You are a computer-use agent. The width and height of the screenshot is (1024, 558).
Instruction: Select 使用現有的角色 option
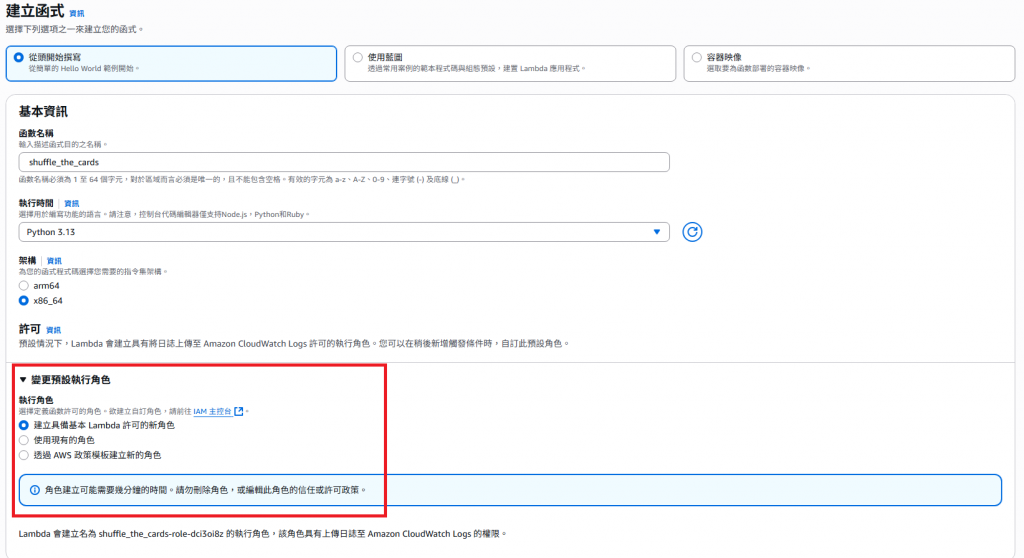click(x=24, y=440)
